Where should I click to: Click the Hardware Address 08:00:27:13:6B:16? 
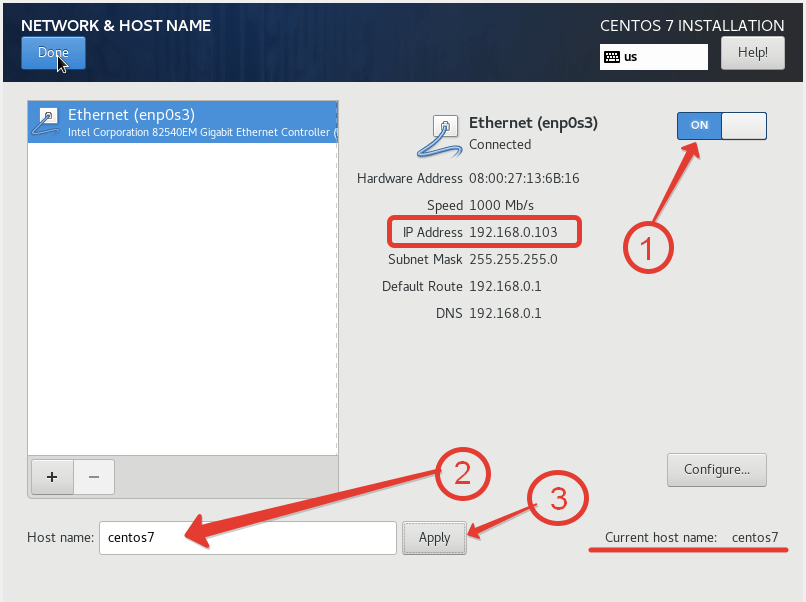(524, 178)
